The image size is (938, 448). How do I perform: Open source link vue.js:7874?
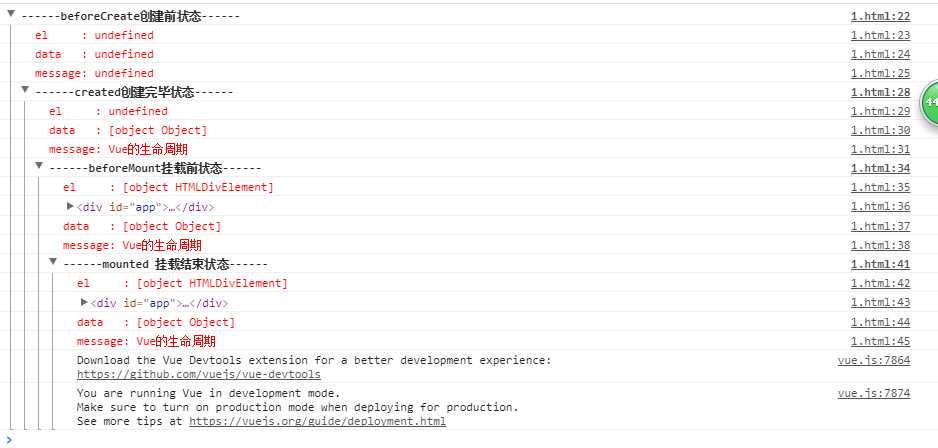873,393
